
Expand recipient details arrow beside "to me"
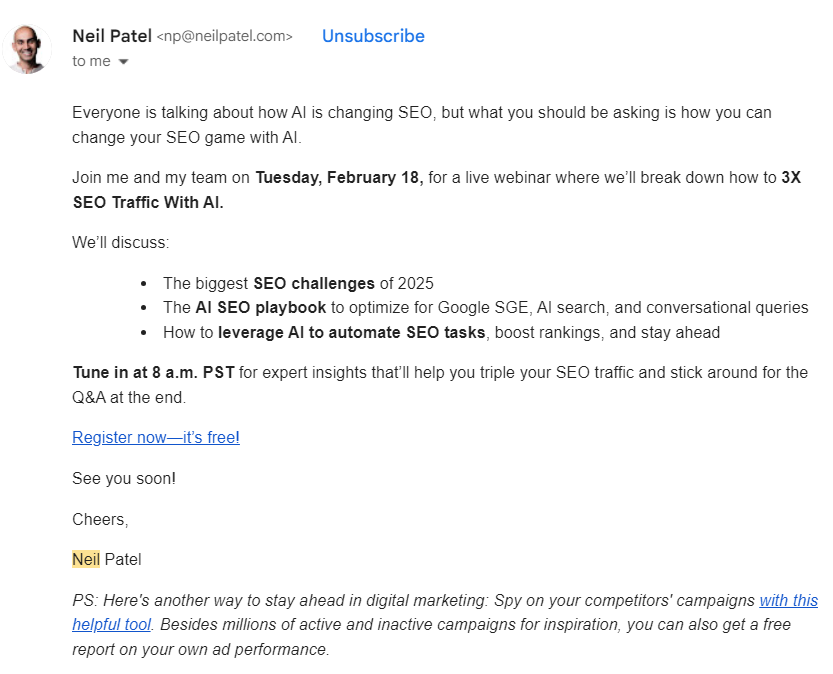(123, 62)
